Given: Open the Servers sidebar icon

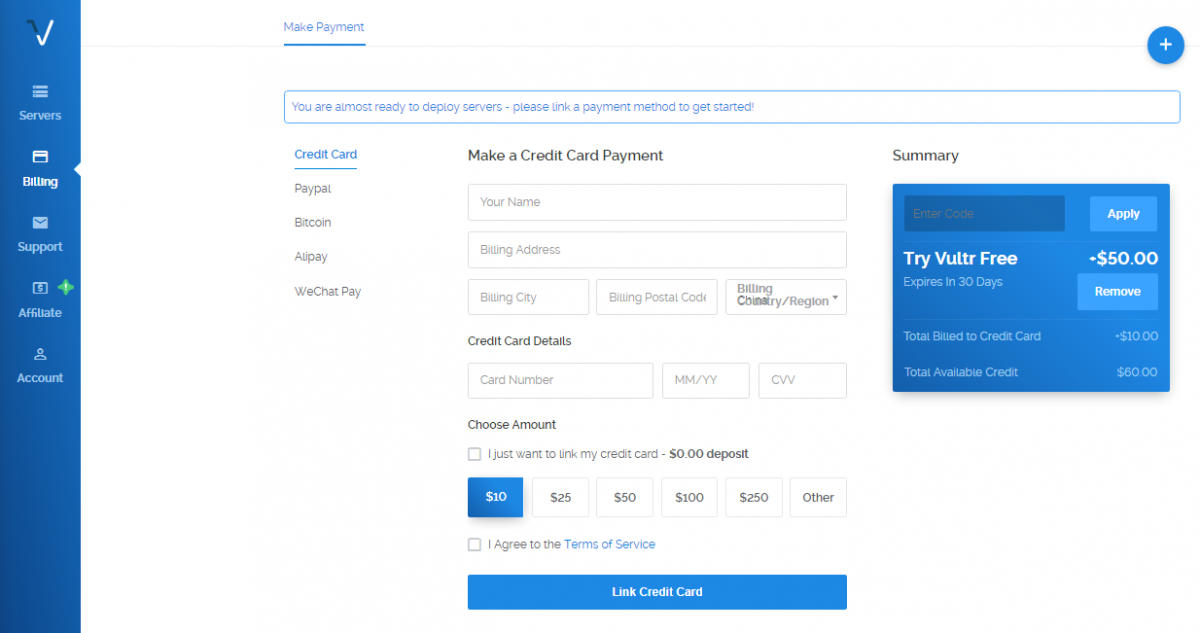Looking at the screenshot, I should [x=40, y=92].
